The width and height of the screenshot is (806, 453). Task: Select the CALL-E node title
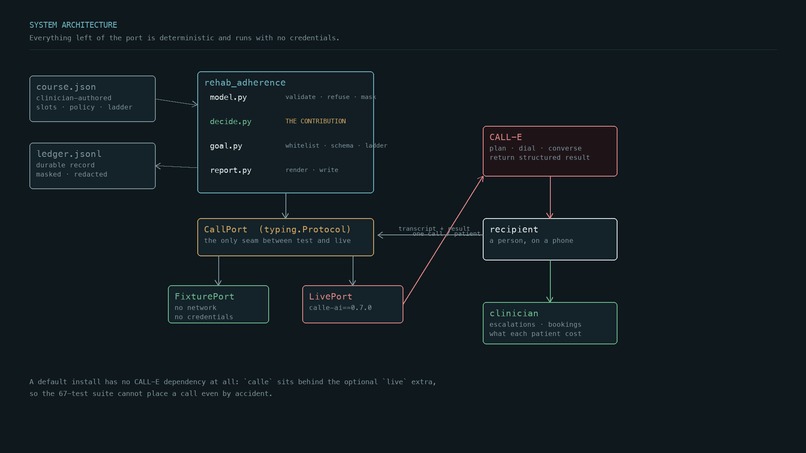[x=505, y=137]
